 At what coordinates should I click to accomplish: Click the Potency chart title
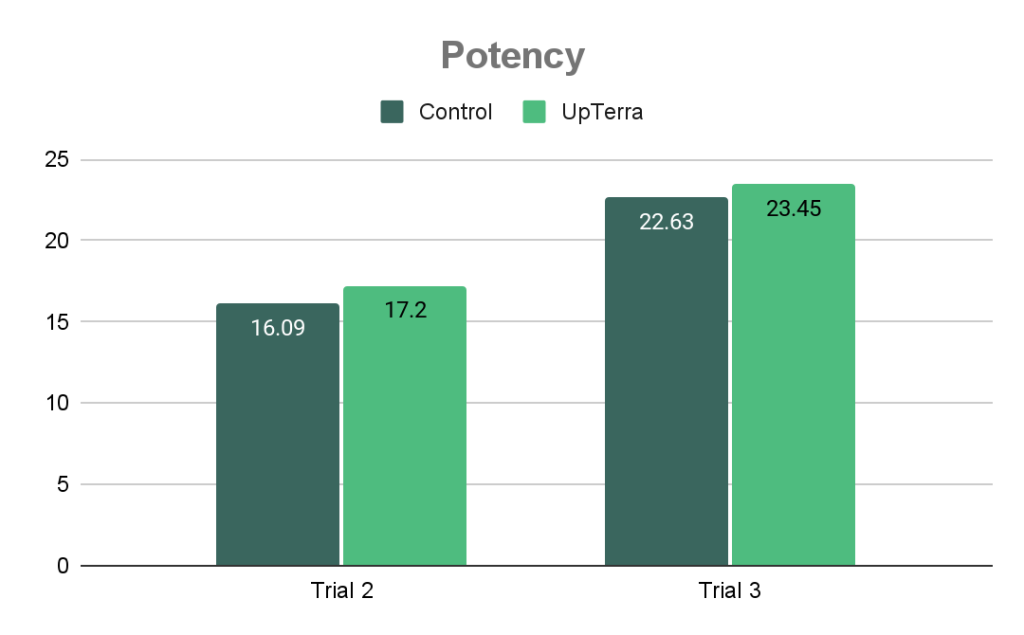tap(512, 56)
